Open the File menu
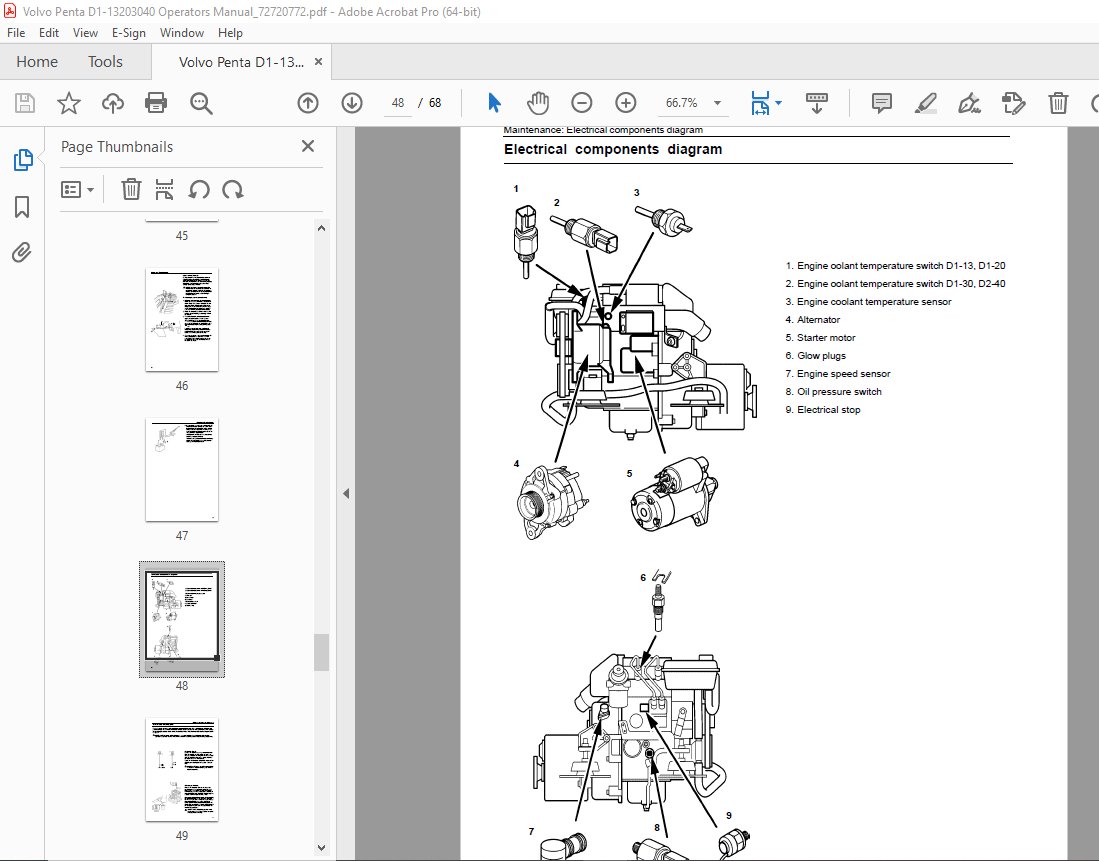1099x861 pixels. [16, 33]
